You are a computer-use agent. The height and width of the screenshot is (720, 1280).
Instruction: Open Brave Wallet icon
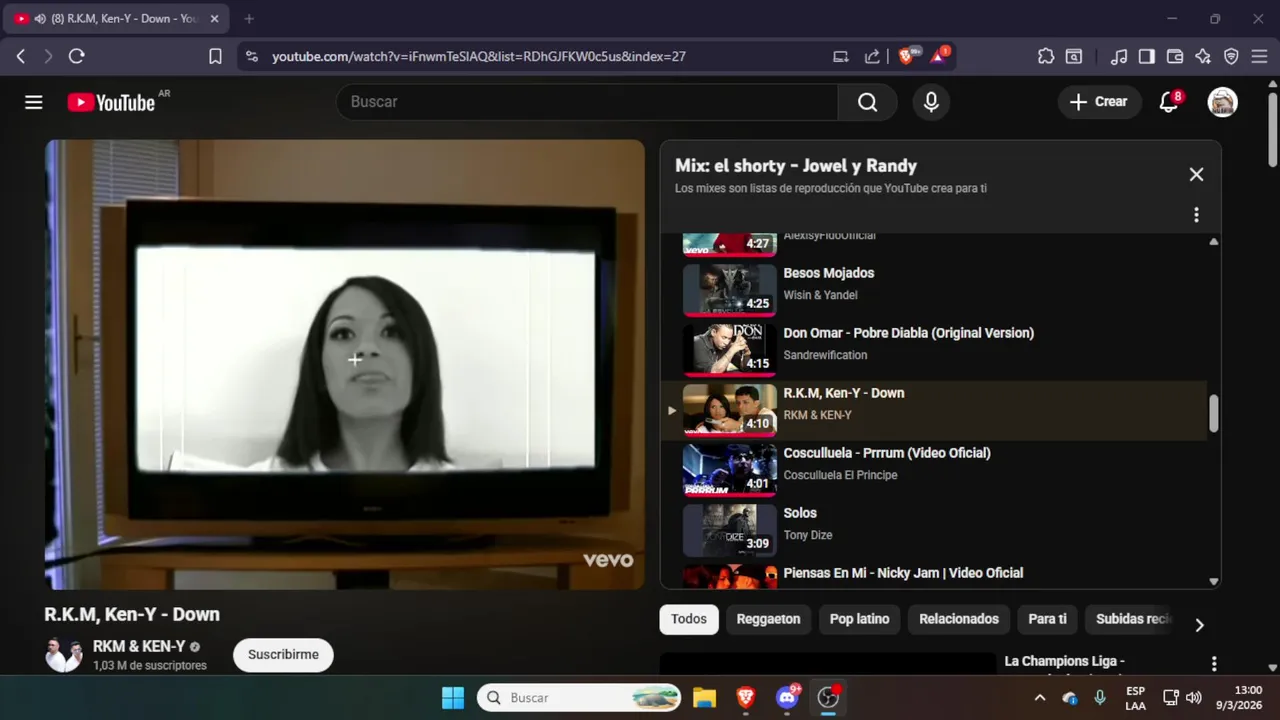pos(1175,57)
